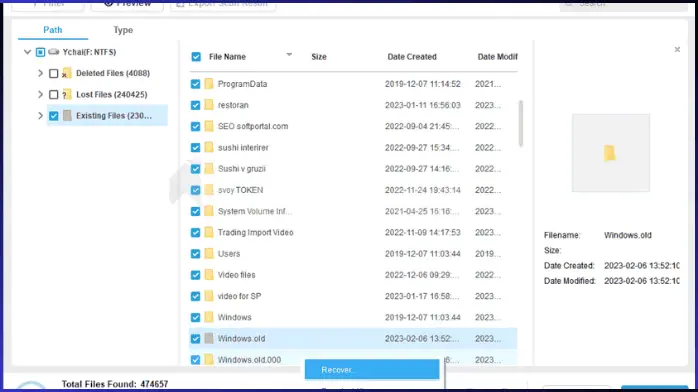Viewport: 698px width, 392px height.
Task: Click Lost Files (240425) tree label
Action: click(112, 94)
